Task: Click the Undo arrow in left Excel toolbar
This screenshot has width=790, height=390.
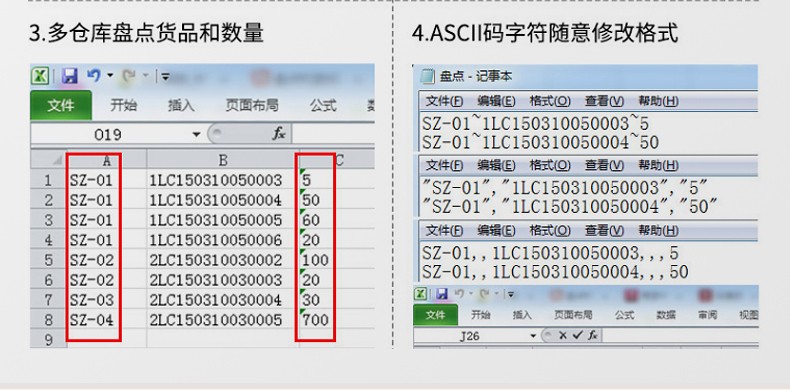Action: (93, 76)
